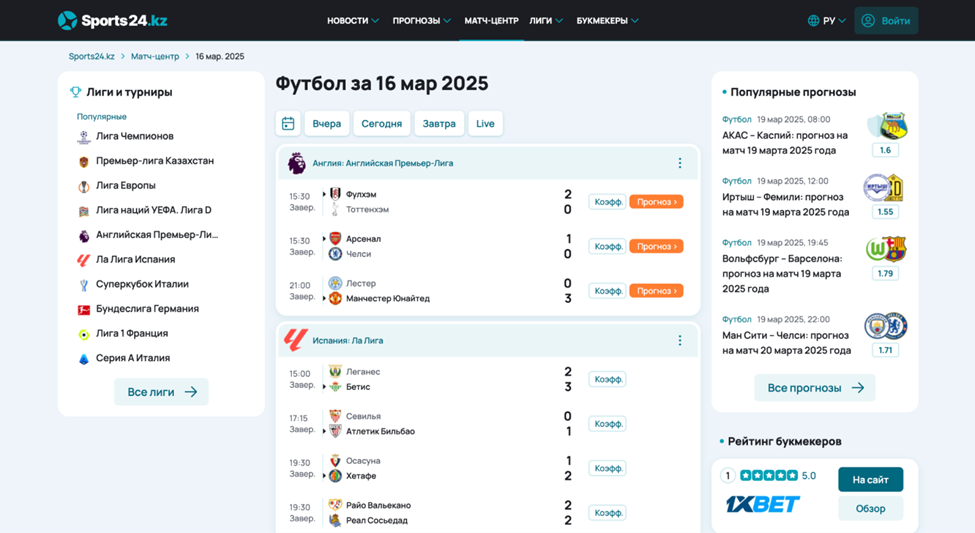Open the Английская Премьер-Ли... sidebar link
This screenshot has width=975, height=533.
157,235
